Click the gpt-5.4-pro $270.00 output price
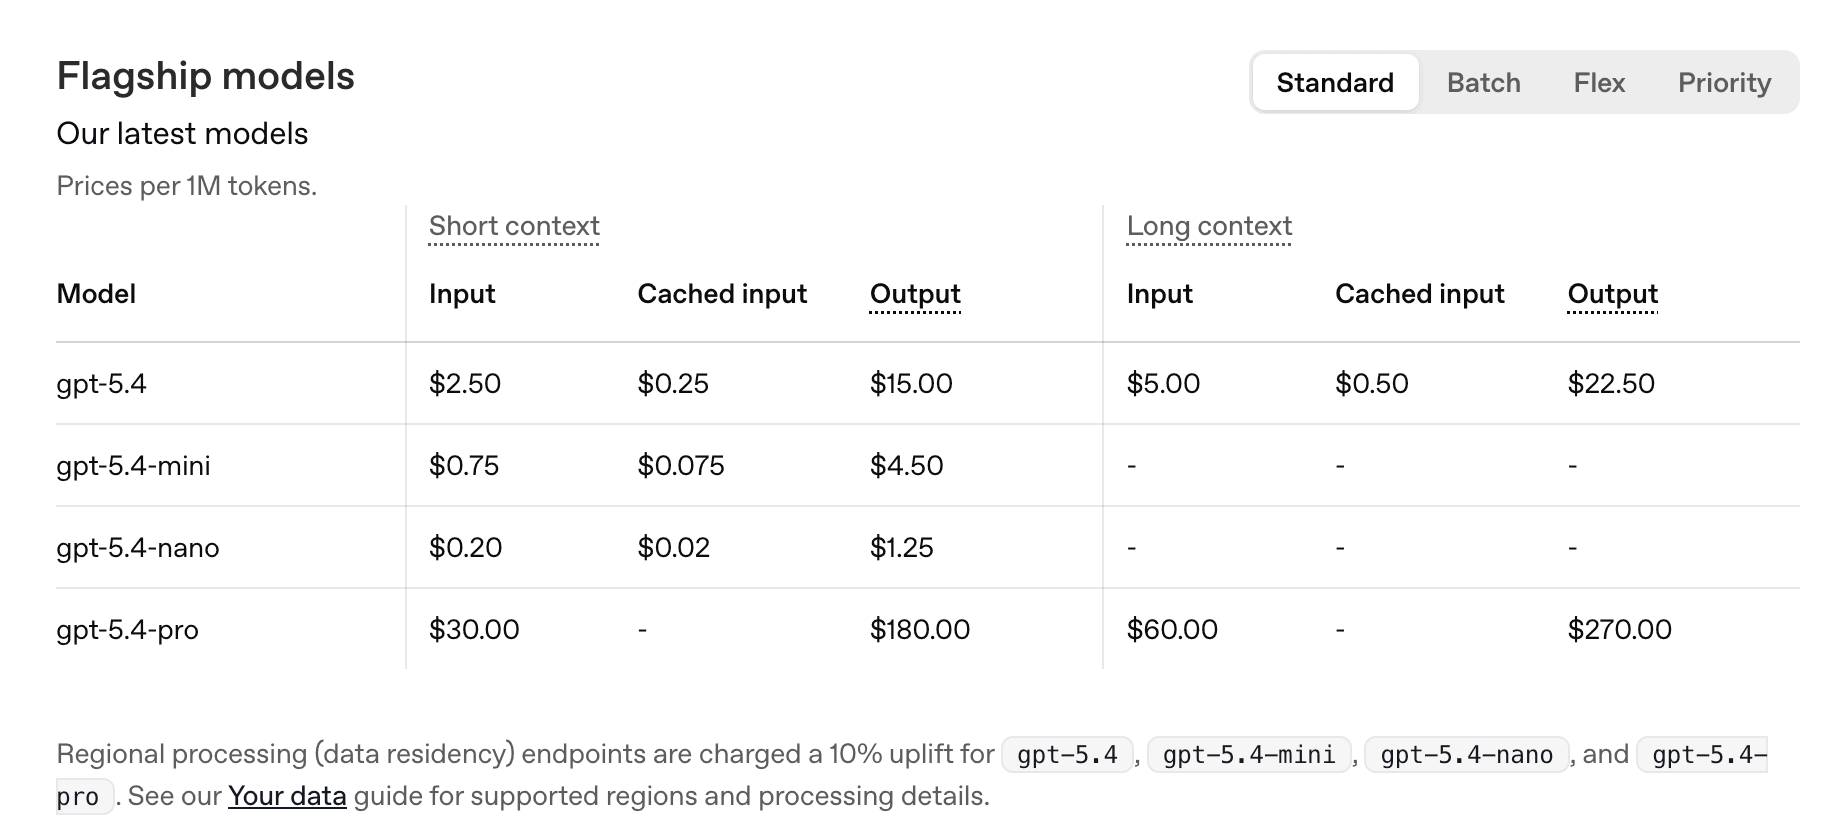The height and width of the screenshot is (826, 1840). point(1619,630)
